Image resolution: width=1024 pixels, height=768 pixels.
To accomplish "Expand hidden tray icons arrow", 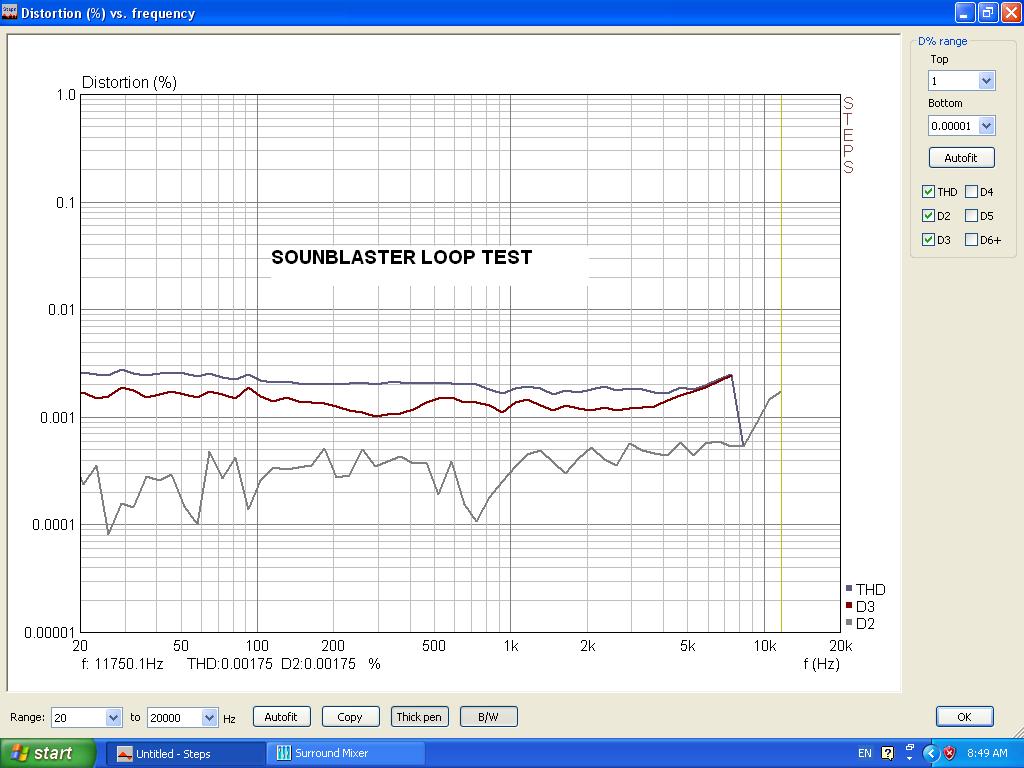I will pyautogui.click(x=931, y=753).
